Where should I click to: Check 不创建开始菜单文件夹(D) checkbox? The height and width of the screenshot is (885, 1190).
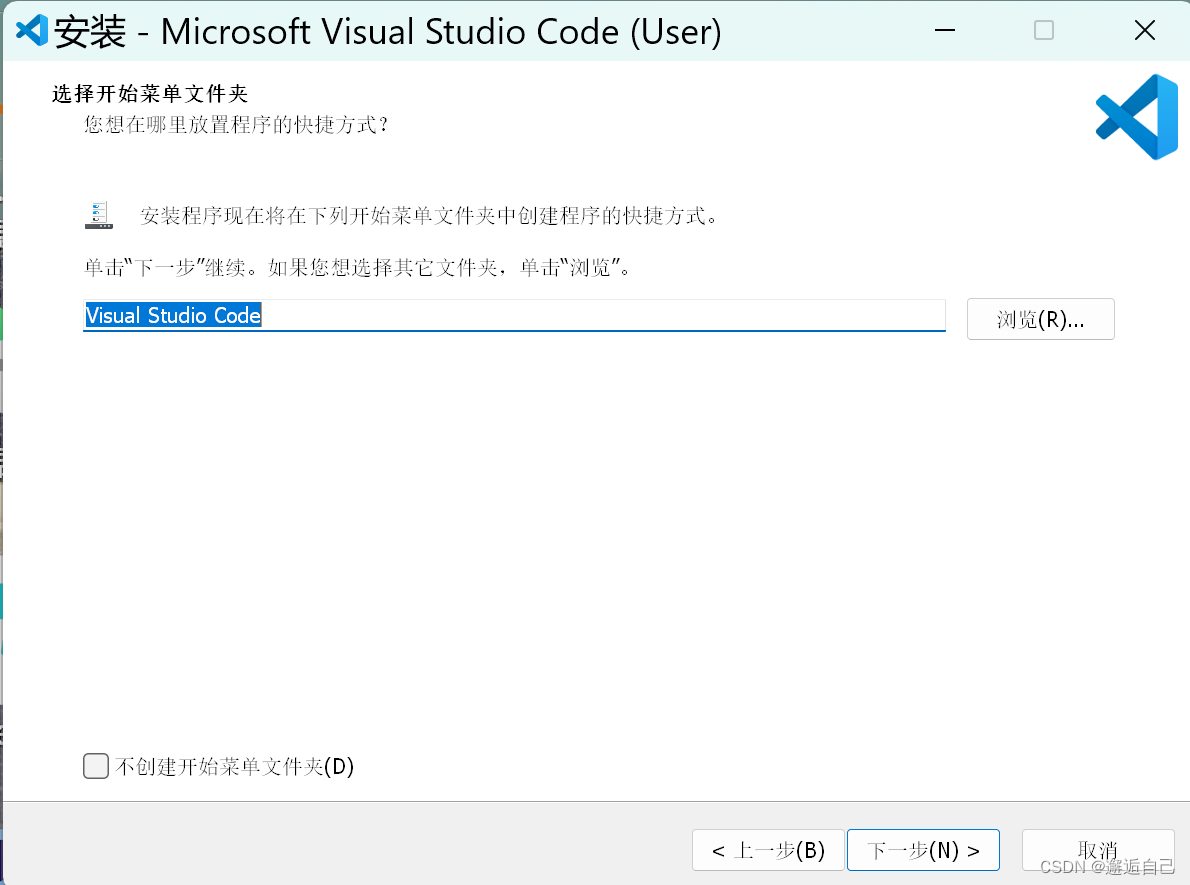[96, 766]
